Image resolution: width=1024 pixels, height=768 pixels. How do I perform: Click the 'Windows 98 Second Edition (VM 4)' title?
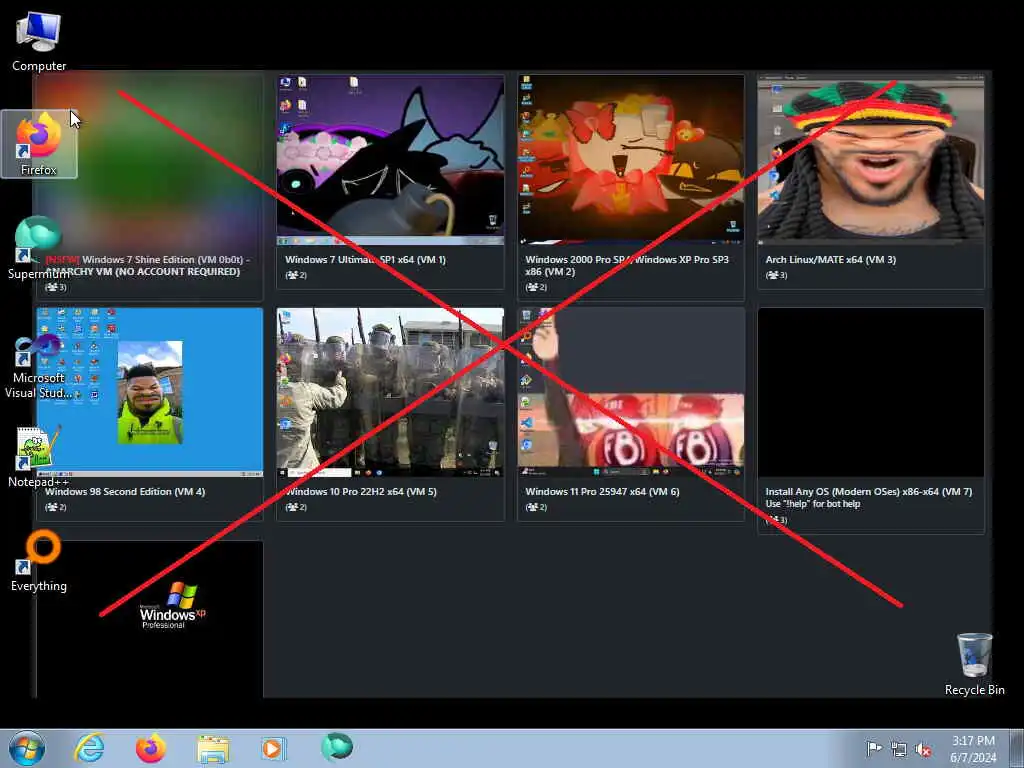pyautogui.click(x=125, y=491)
